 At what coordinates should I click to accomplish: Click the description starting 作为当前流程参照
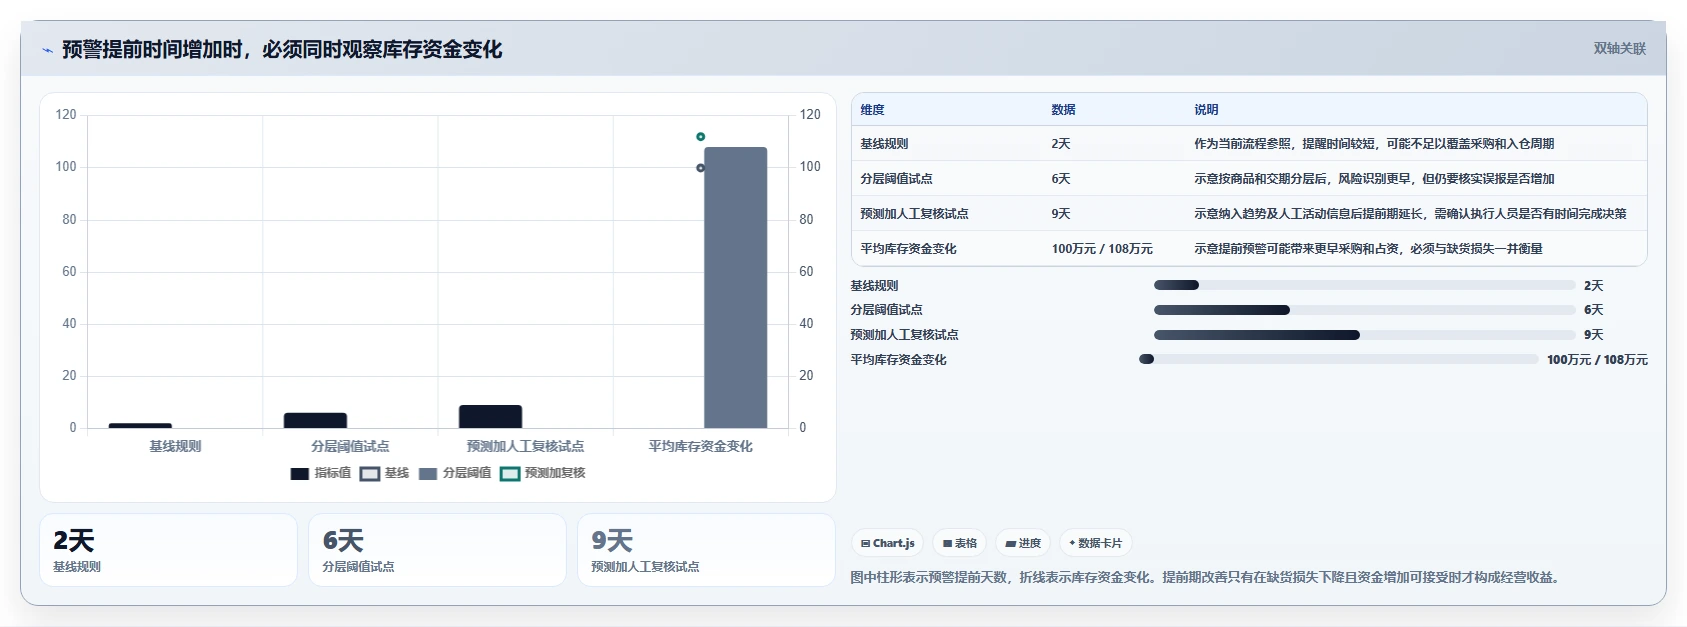(x=1374, y=144)
